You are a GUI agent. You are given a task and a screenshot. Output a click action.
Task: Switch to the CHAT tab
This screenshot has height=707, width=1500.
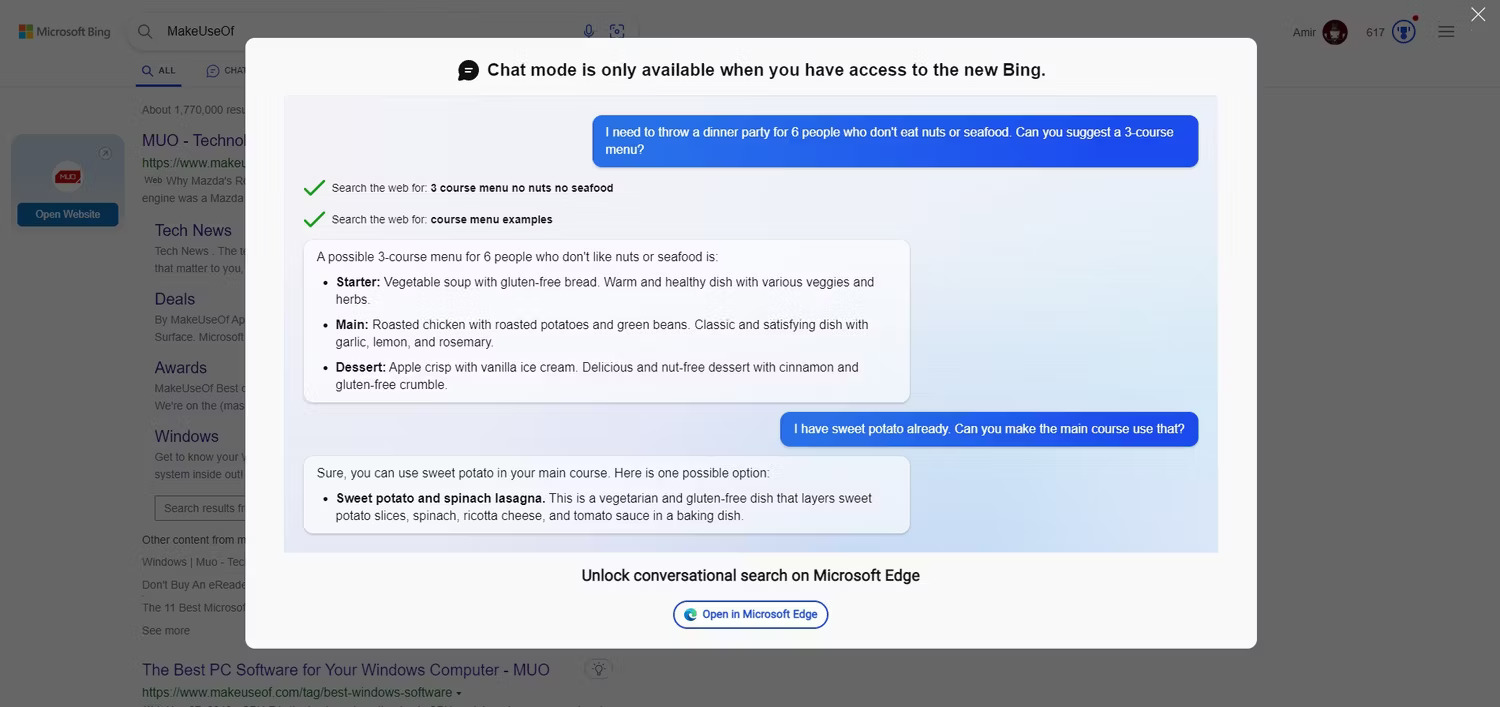[226, 71]
